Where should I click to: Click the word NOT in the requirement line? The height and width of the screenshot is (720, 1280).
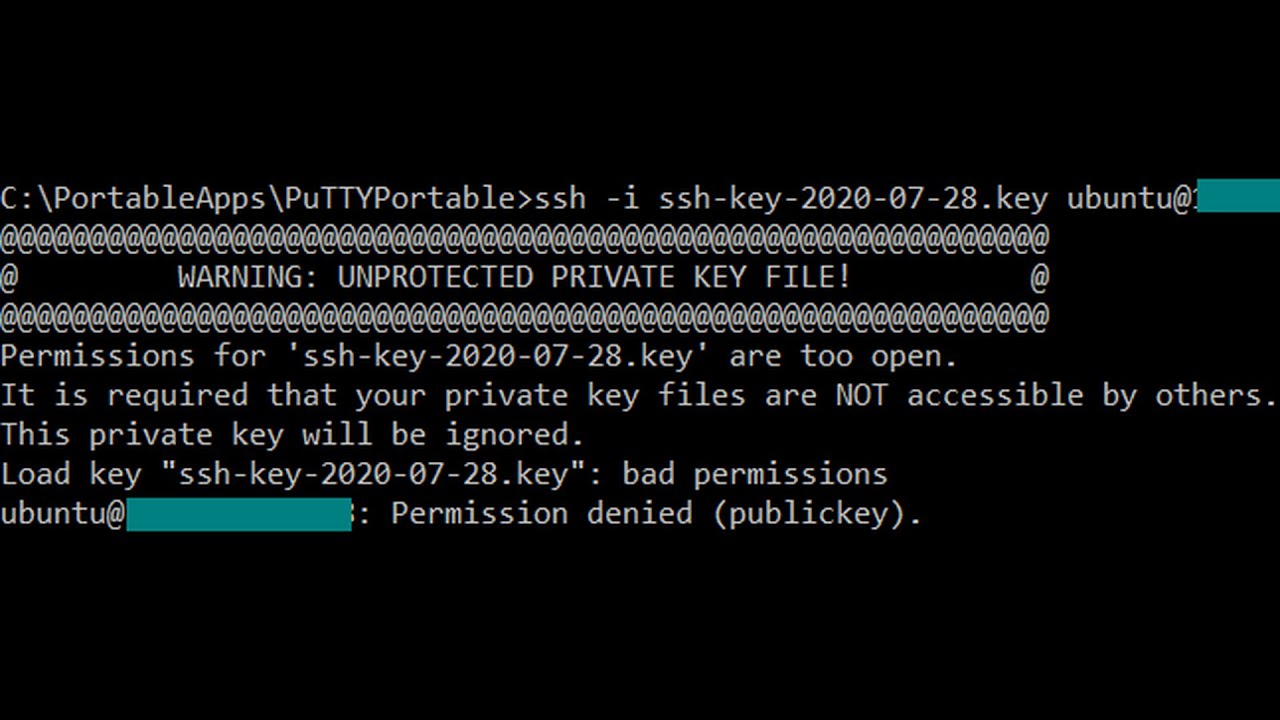[861, 395]
